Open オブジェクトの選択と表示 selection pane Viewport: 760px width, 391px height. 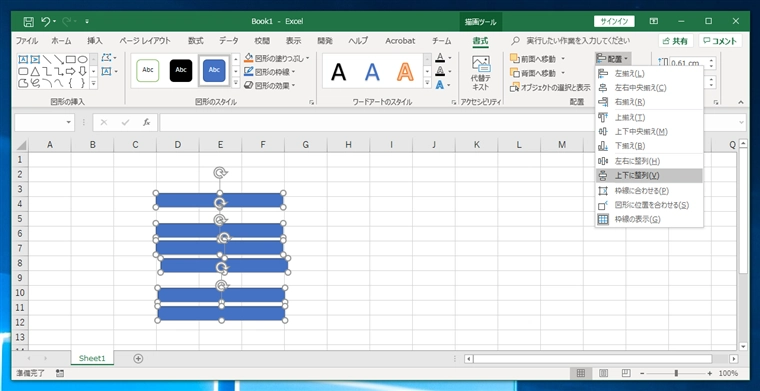pyautogui.click(x=550, y=88)
